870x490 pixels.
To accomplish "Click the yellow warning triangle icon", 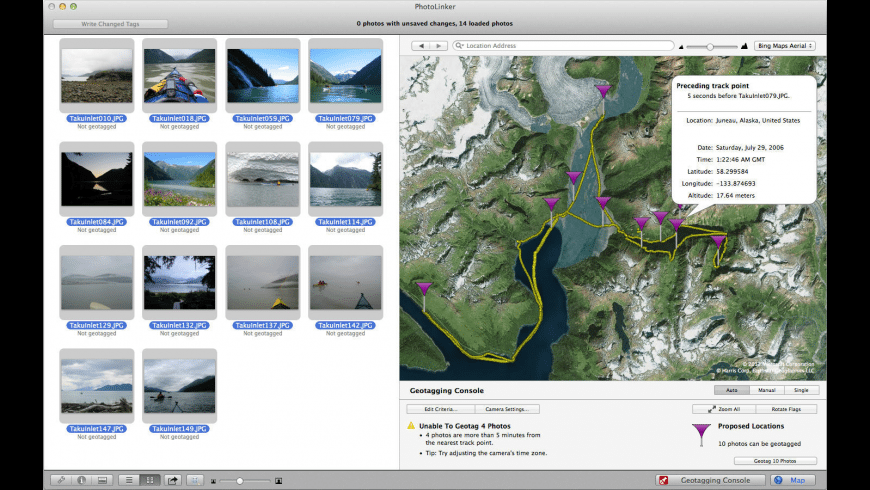I will (411, 426).
